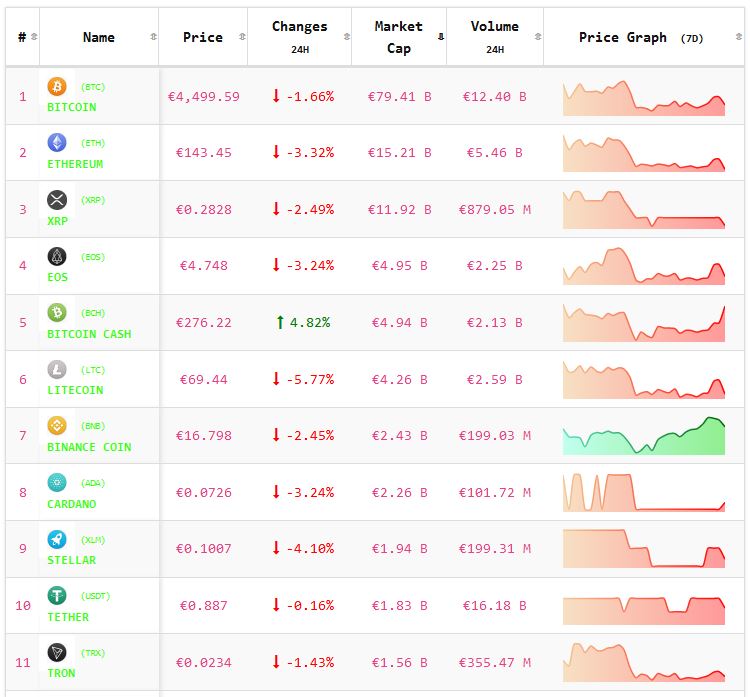Sort by Volume 24H column header
The width and height of the screenshot is (750, 697).
(494, 37)
